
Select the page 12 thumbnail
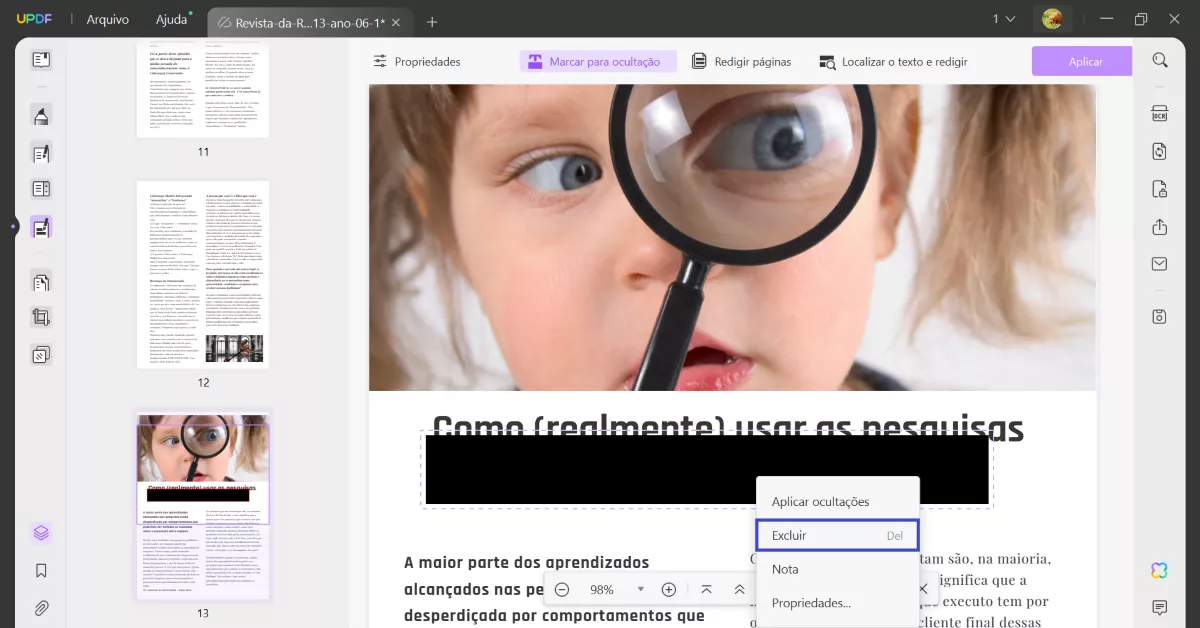203,274
